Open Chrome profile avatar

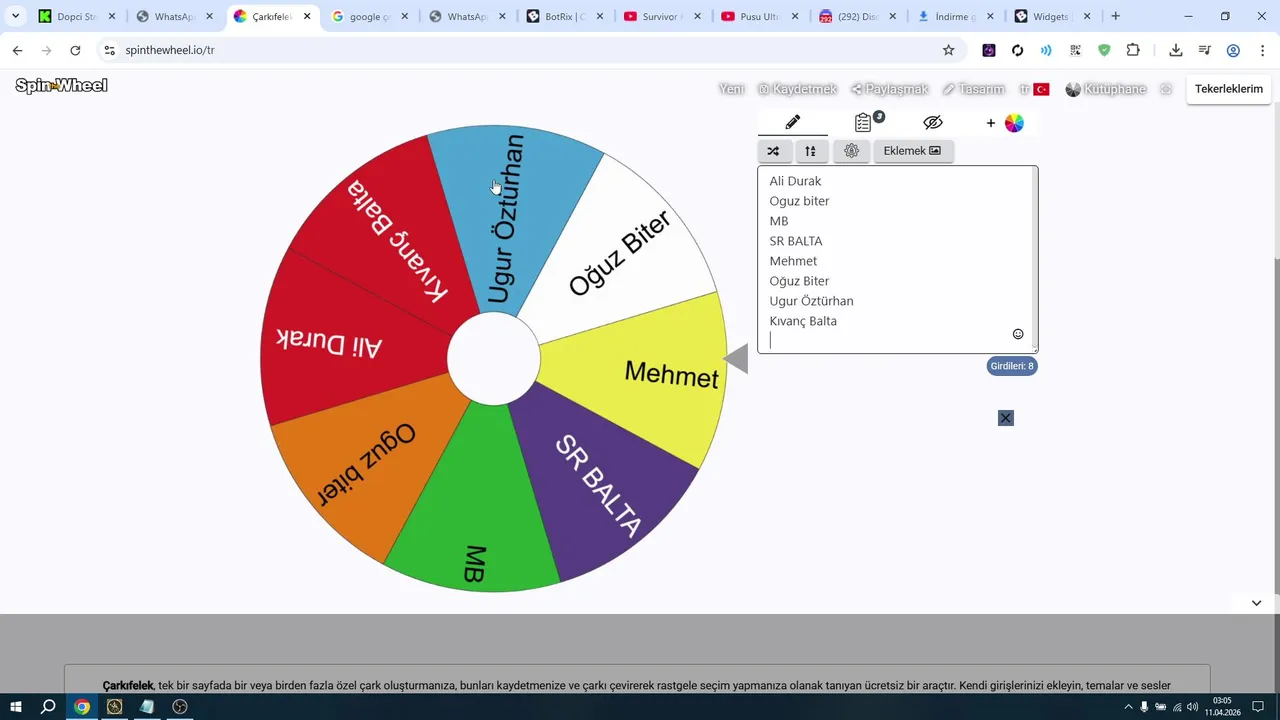coord(1233,50)
